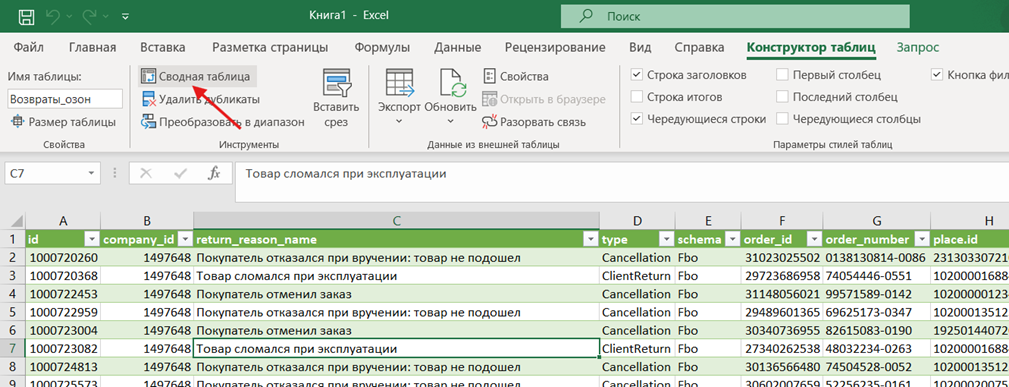Toggle the Кнопка фильтра checkbox
The image size is (1009, 387).
click(937, 75)
